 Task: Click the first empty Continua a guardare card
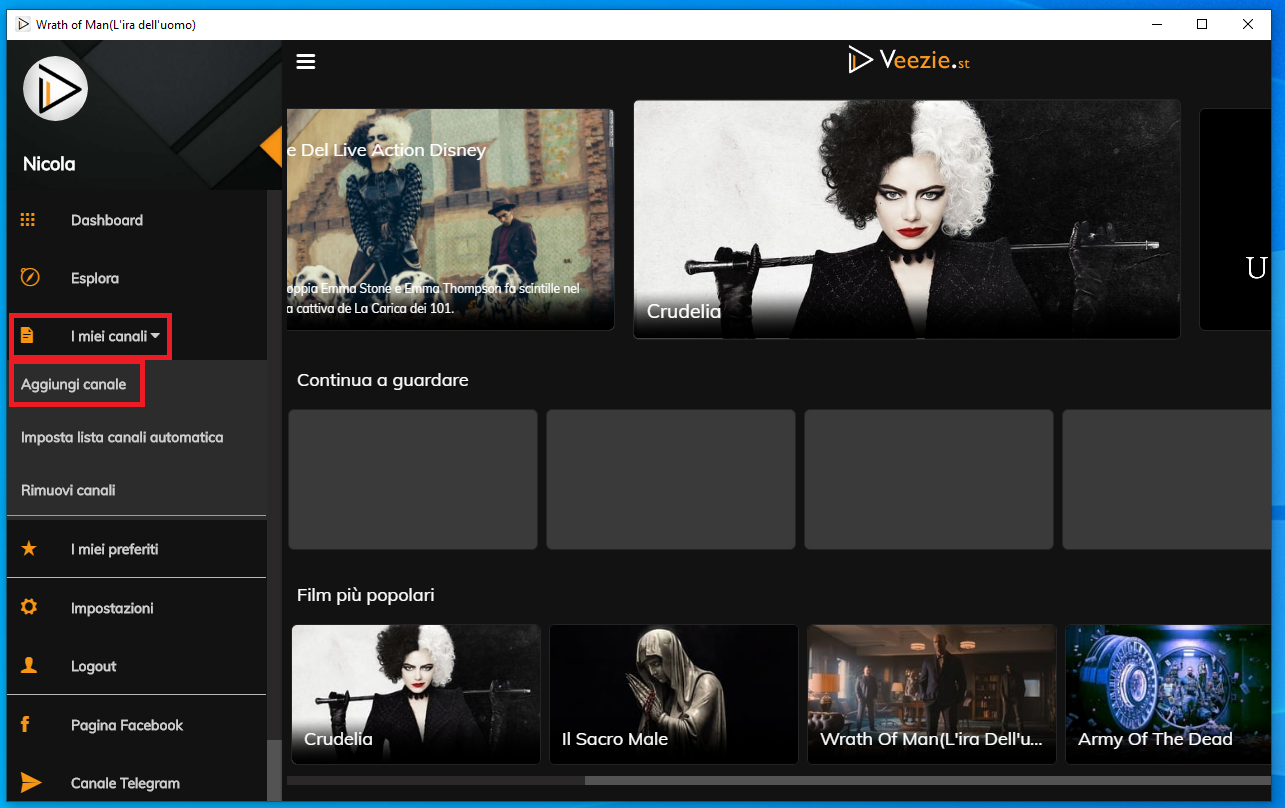[x=413, y=480]
